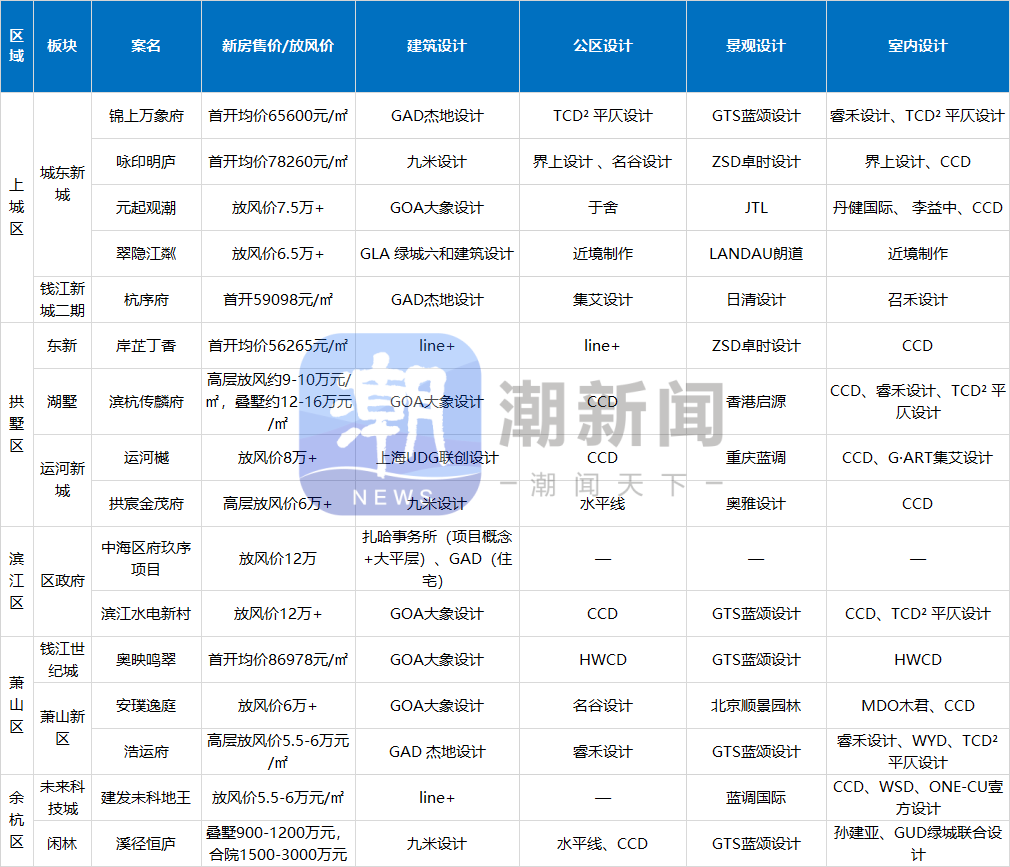Select the '浩运府' project cell
The width and height of the screenshot is (1010, 867).
(x=146, y=752)
